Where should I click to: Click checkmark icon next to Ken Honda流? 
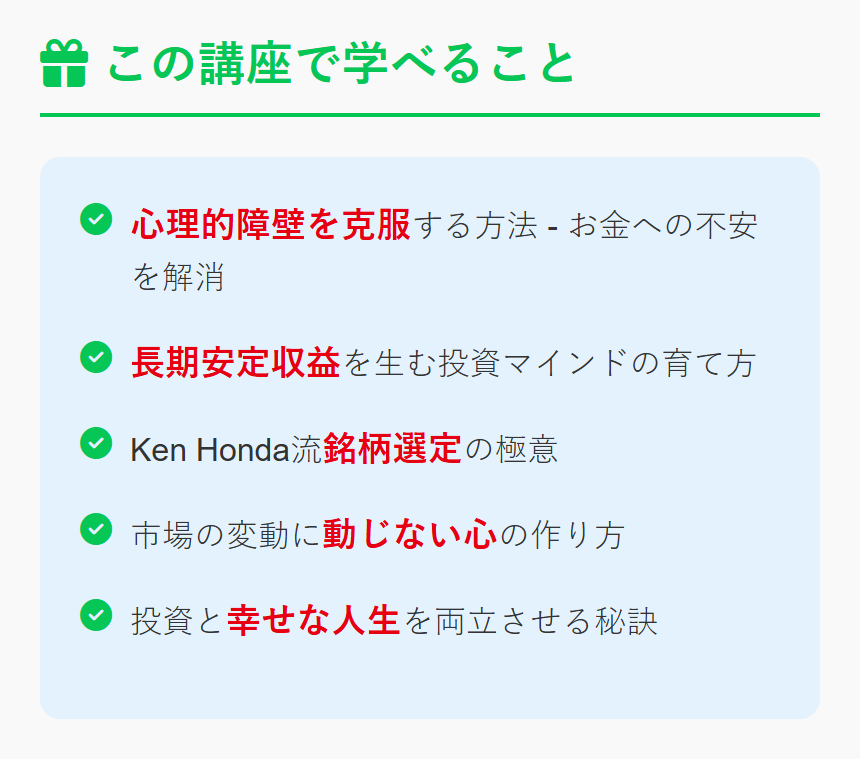click(96, 443)
